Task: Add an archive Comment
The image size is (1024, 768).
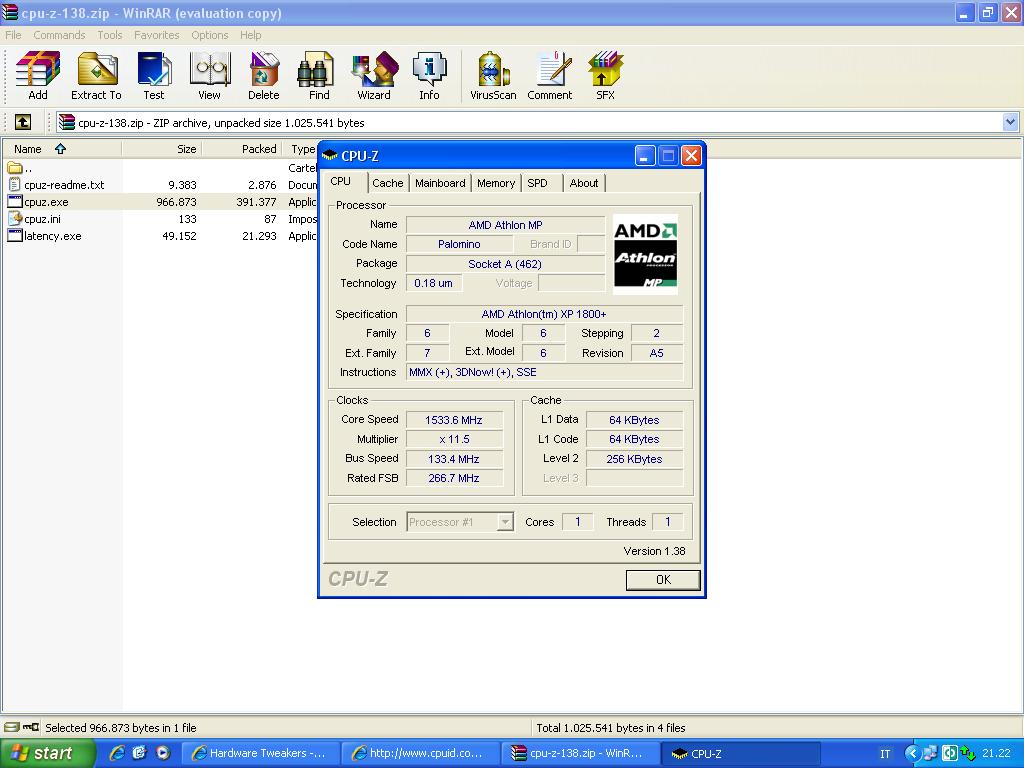Action: click(550, 76)
